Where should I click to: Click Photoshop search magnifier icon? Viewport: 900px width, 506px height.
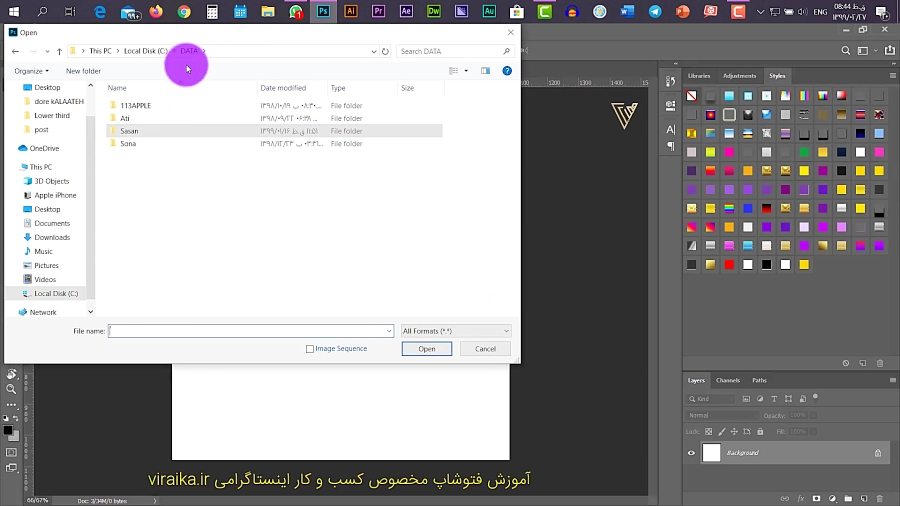pos(845,50)
